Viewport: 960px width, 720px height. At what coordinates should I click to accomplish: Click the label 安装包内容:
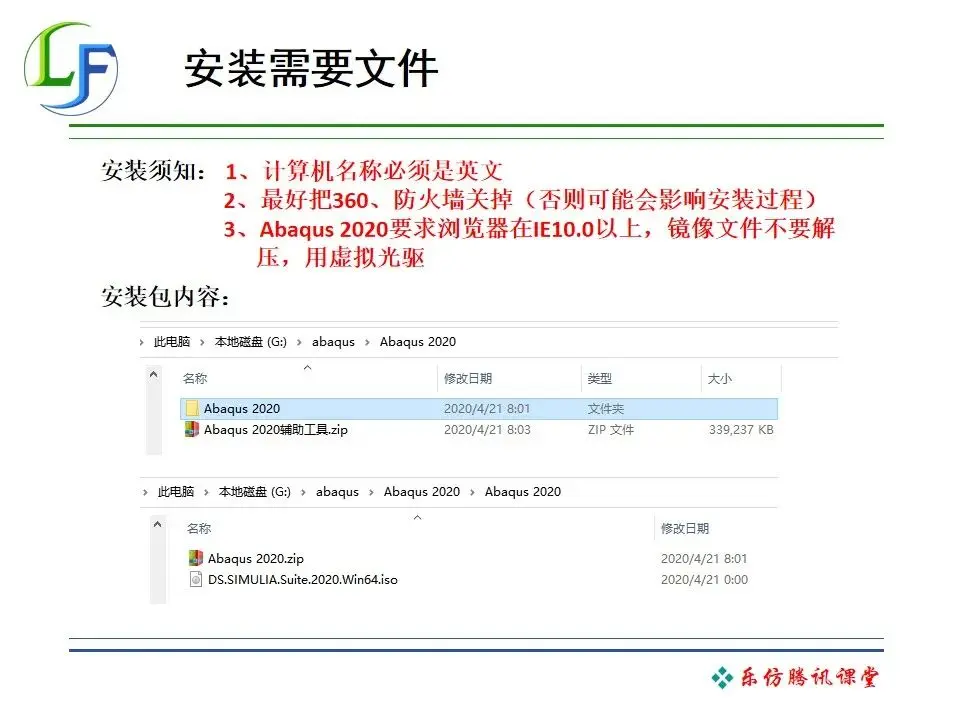[x=165, y=296]
